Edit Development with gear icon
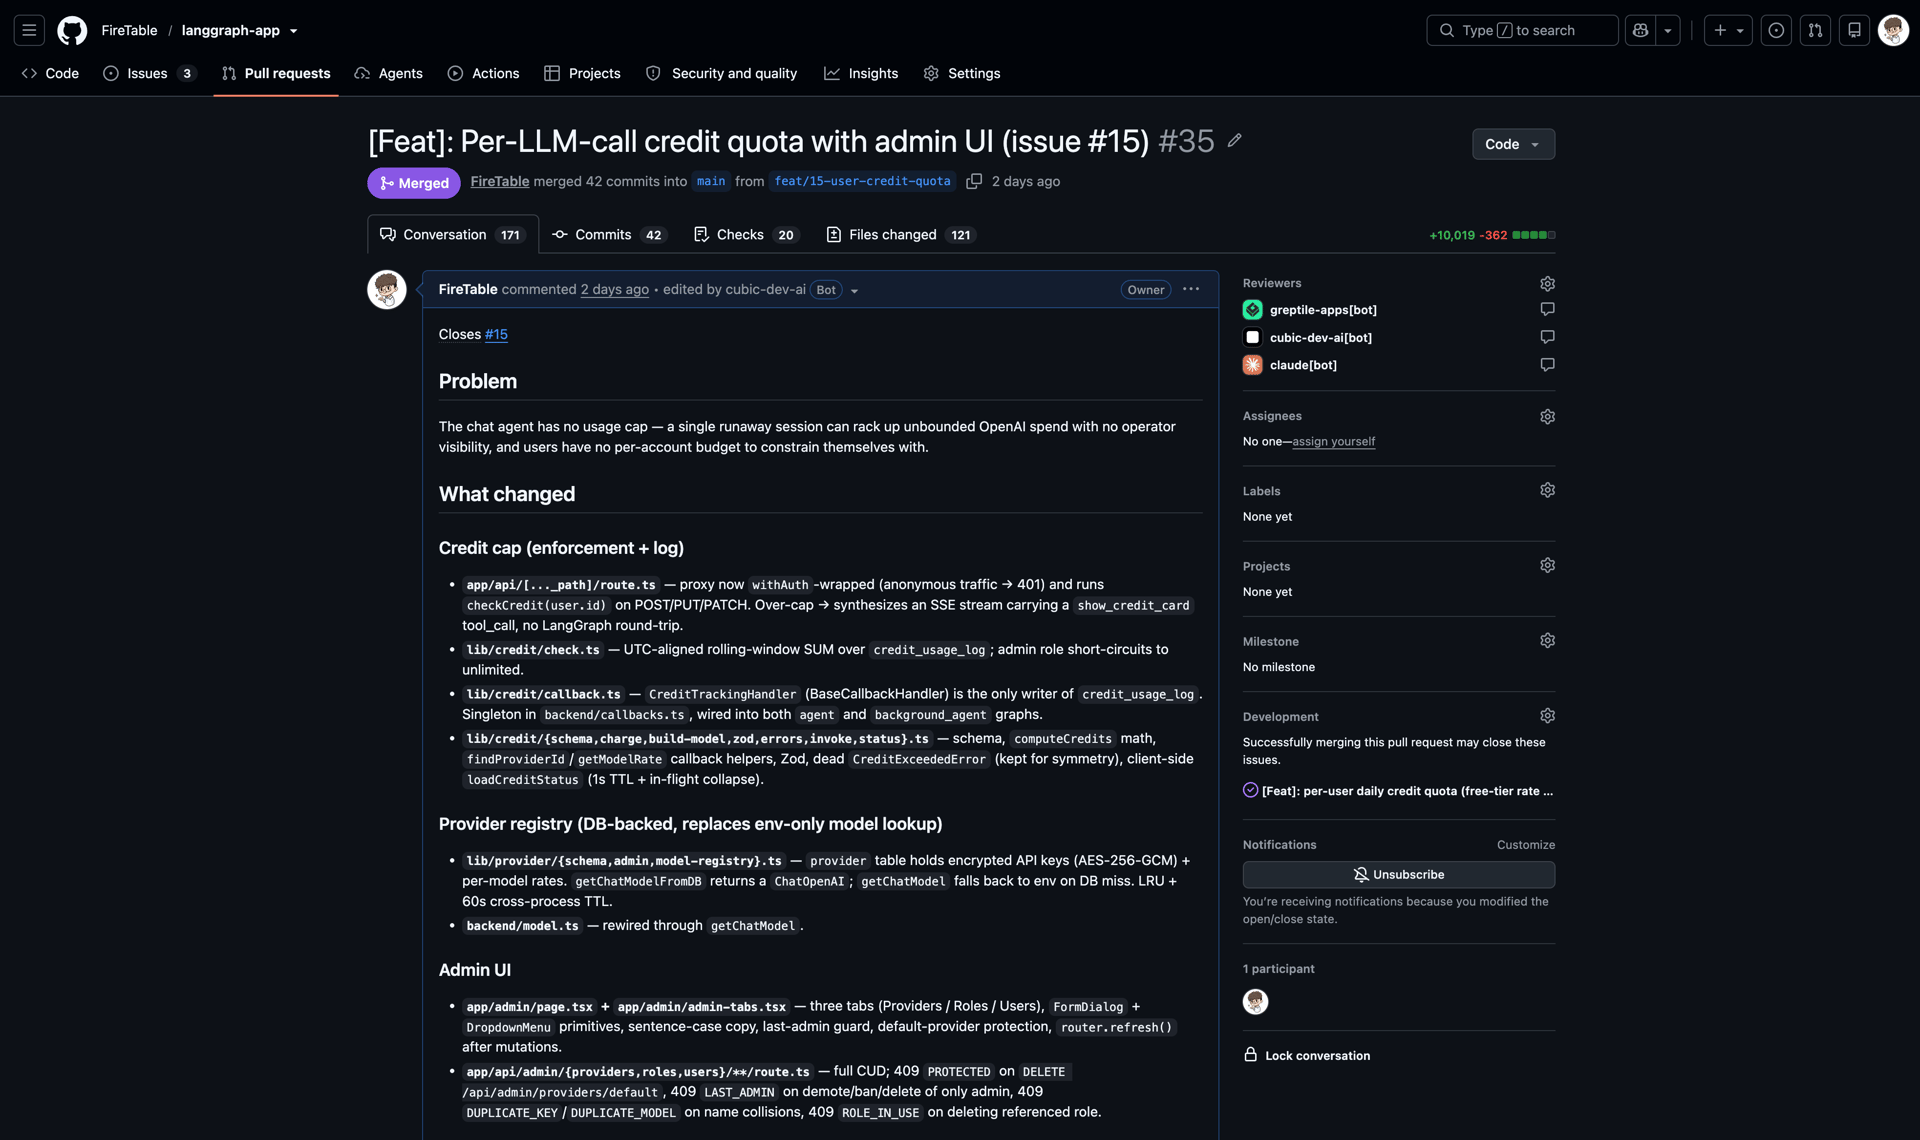 coord(1547,715)
